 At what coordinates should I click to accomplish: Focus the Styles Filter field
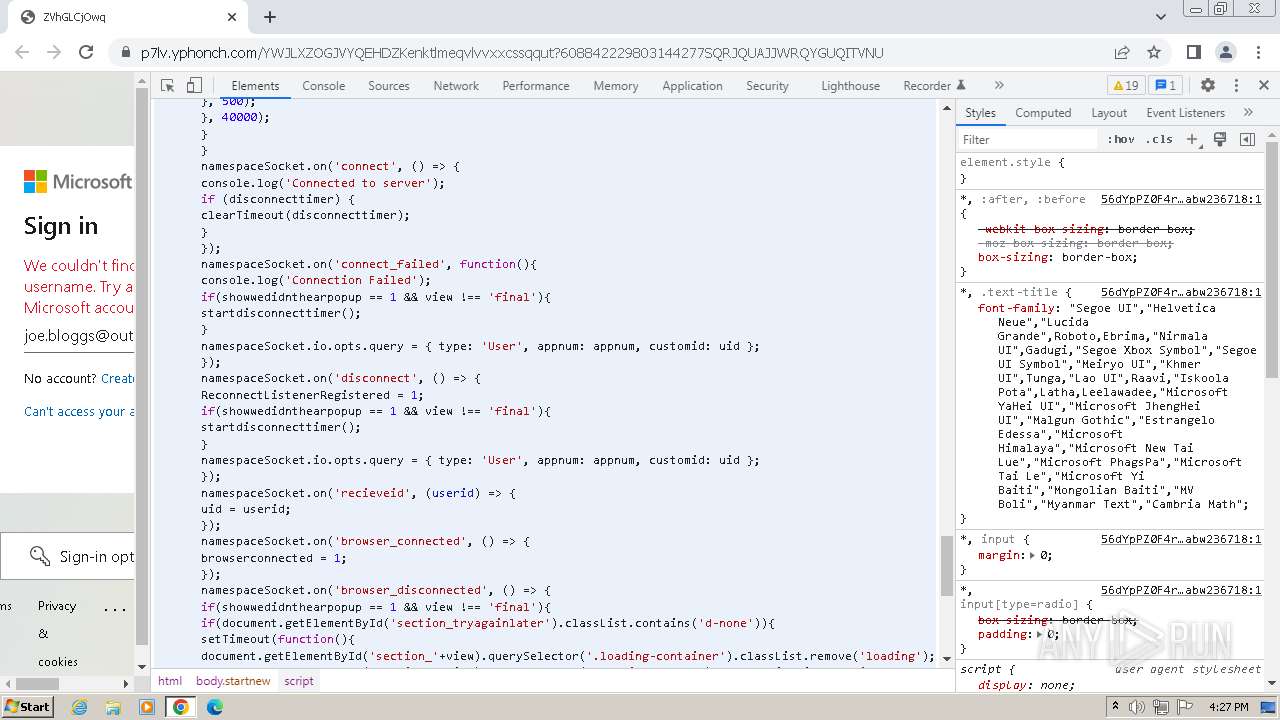pos(1028,140)
